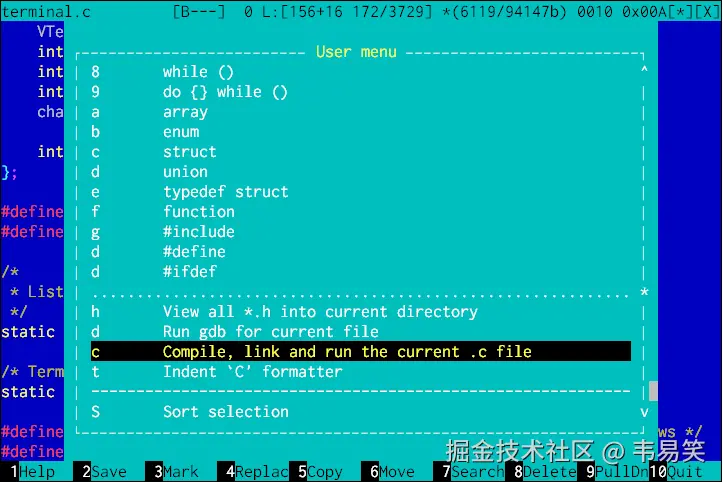Click the [X] close marker in the status line
Viewport: 723px width, 482px height.
point(708,11)
